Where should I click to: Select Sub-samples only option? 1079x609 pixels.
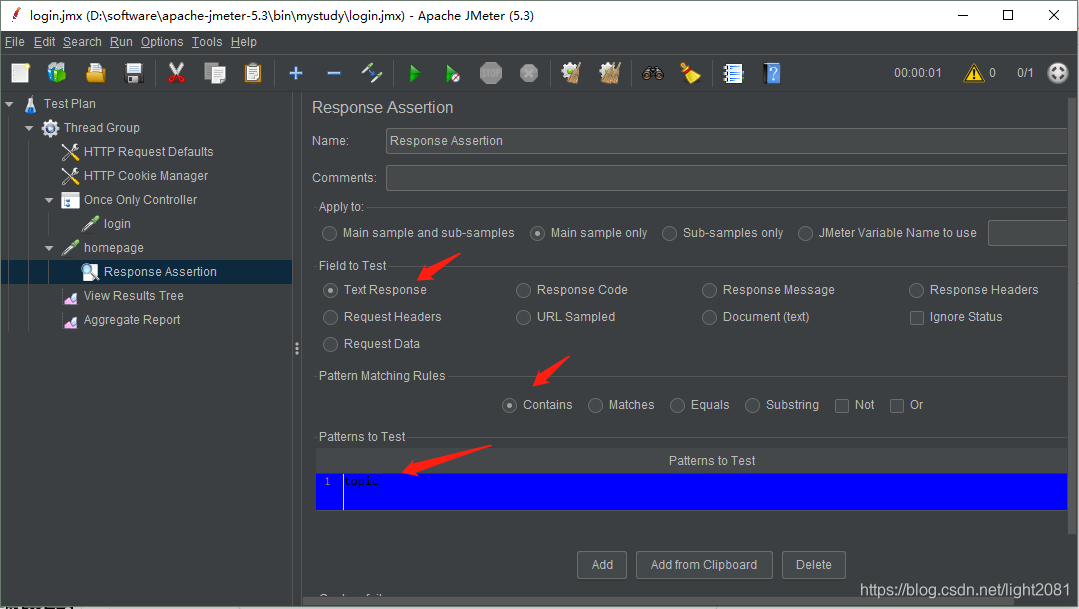pyautogui.click(x=670, y=233)
